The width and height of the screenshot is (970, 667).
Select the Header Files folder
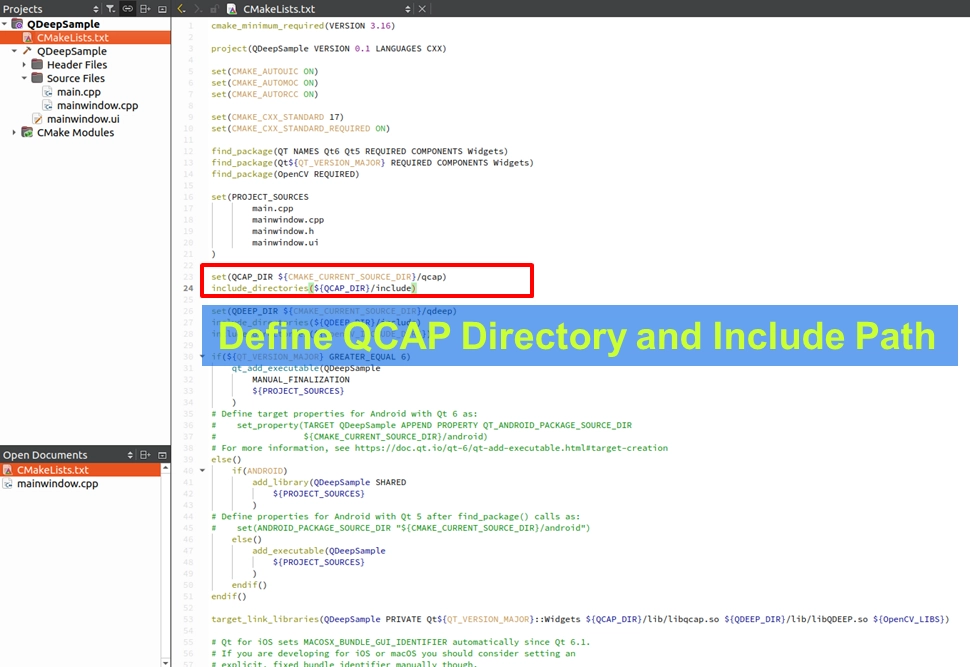pyautogui.click(x=77, y=65)
